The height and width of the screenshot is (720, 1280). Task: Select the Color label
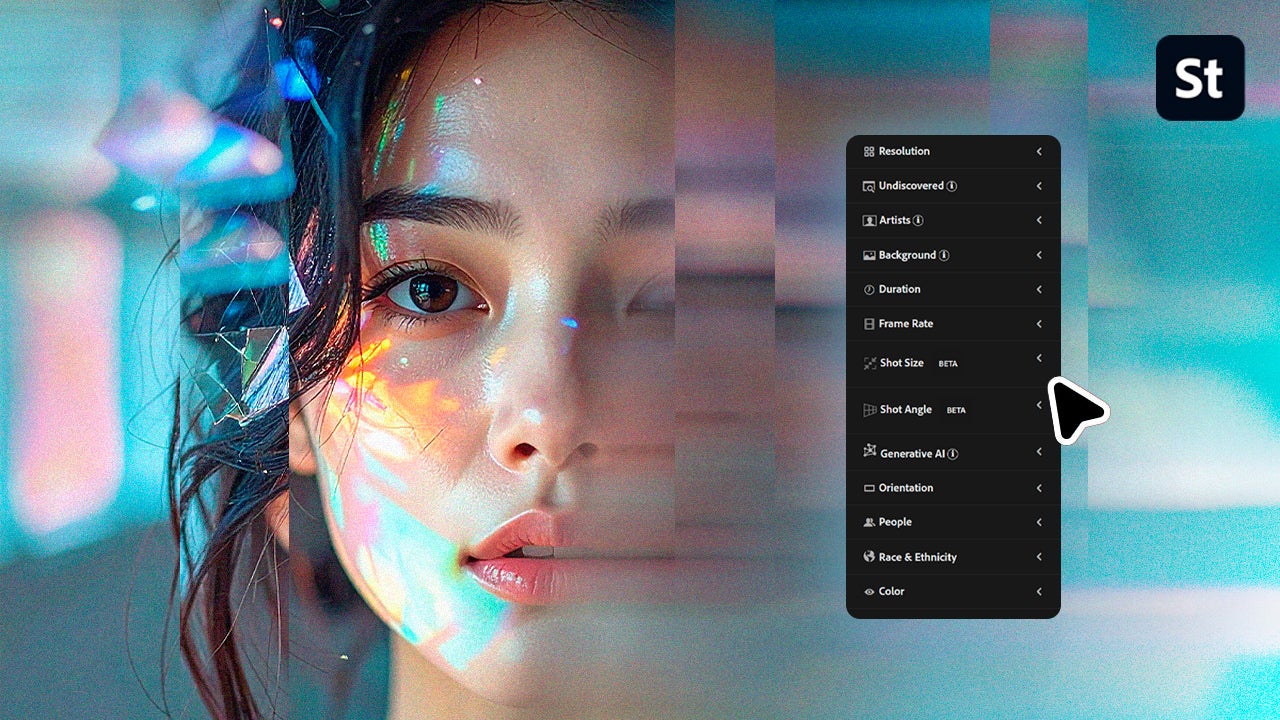(891, 592)
